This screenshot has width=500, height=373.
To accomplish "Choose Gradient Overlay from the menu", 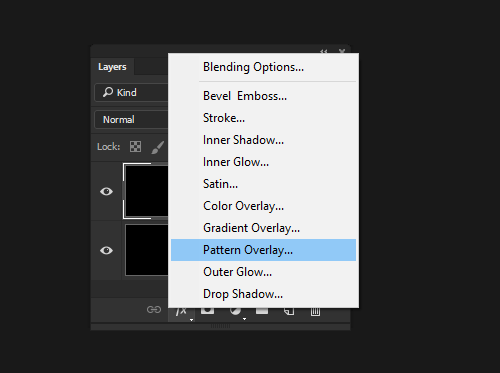I will click(x=263, y=228).
